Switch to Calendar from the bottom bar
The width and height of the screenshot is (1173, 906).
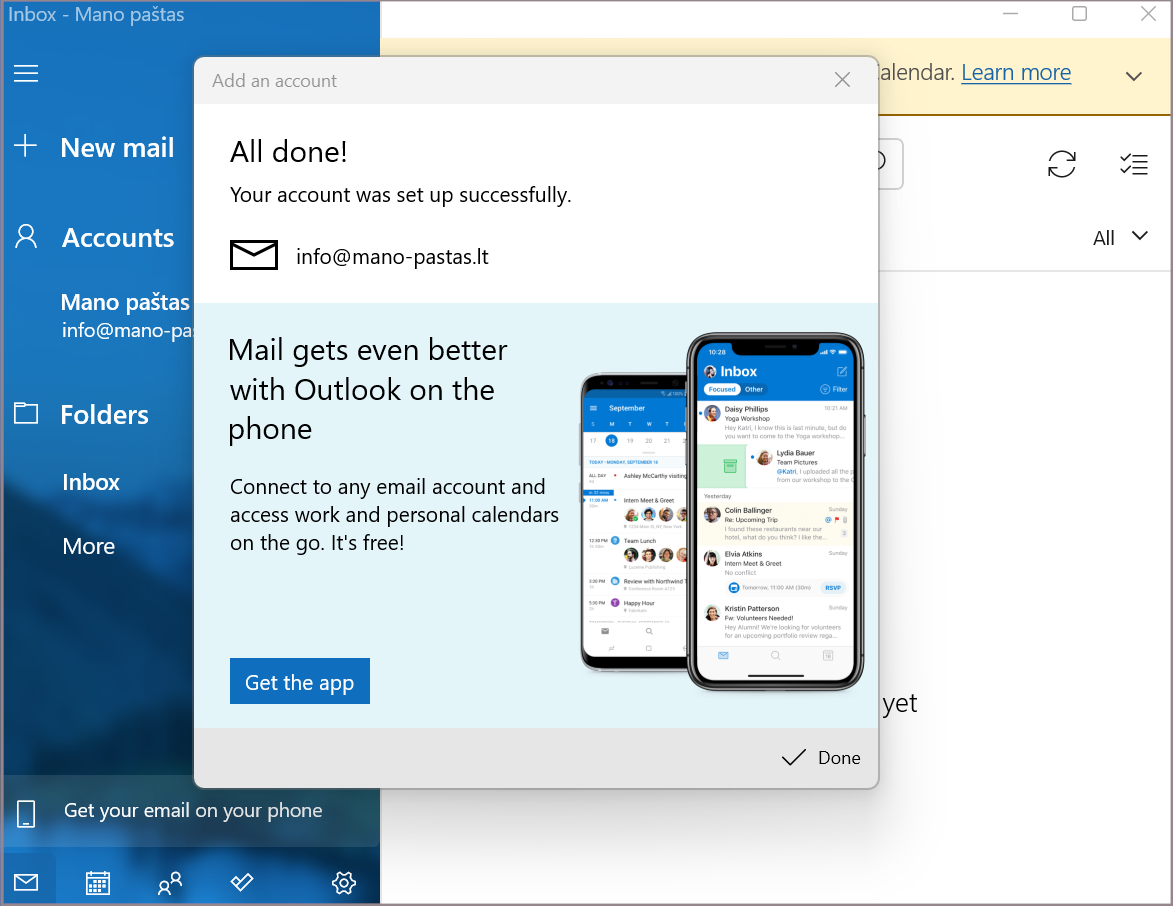(x=98, y=882)
